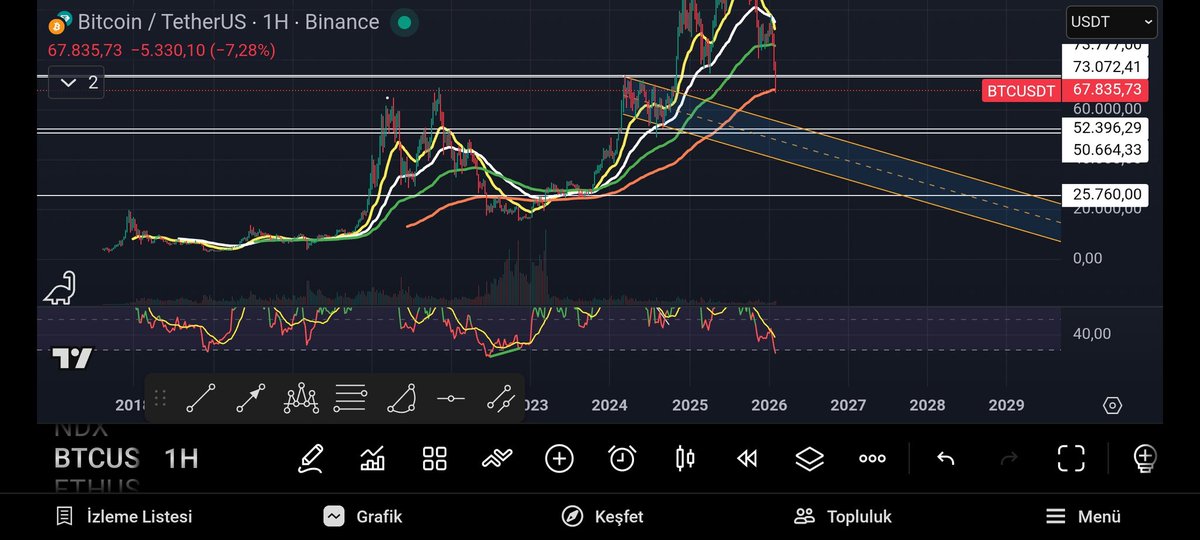The width and height of the screenshot is (1200, 540).
Task: Choose the horizontal line tool
Action: [451, 398]
